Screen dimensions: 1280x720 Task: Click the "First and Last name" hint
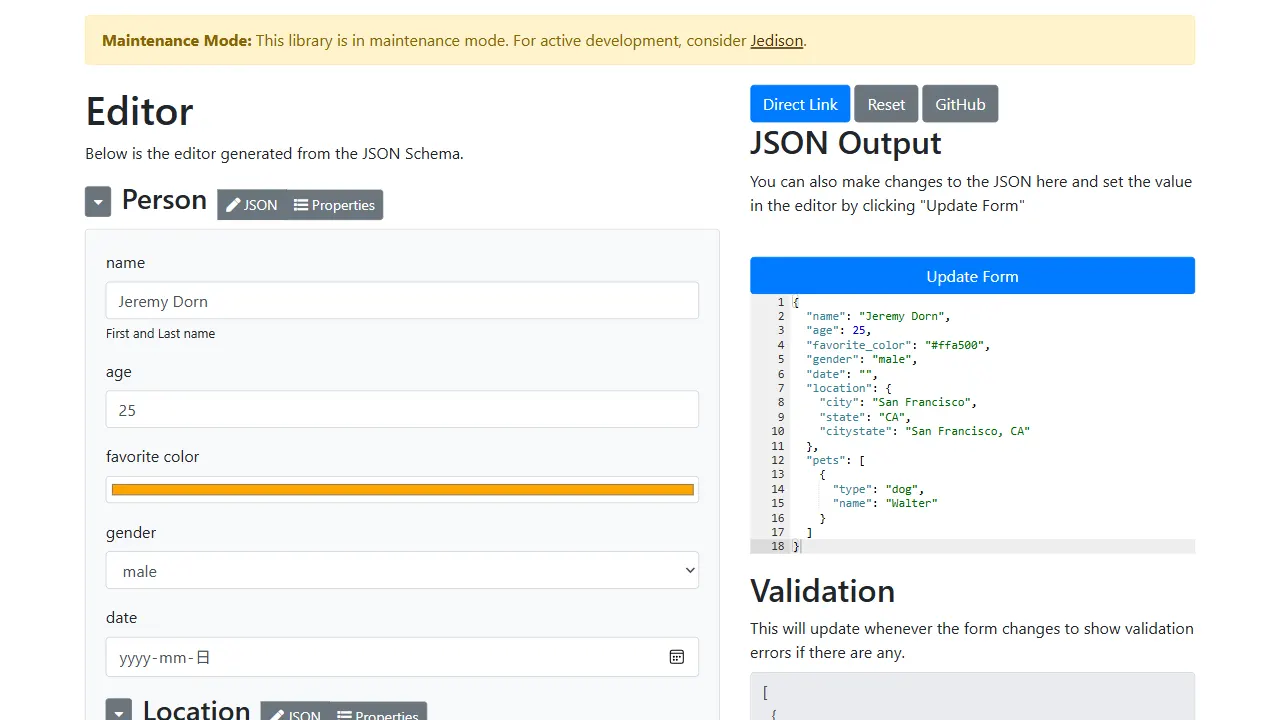tap(160, 333)
